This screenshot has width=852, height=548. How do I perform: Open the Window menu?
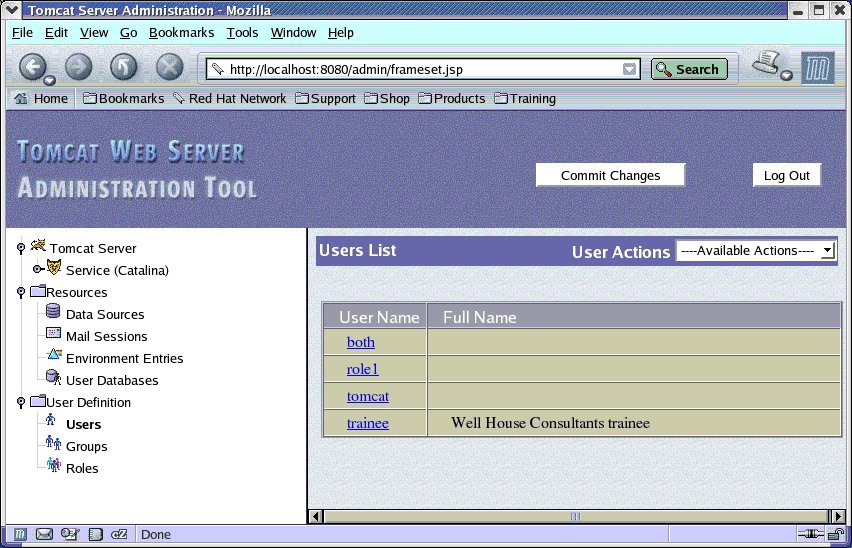coord(293,33)
